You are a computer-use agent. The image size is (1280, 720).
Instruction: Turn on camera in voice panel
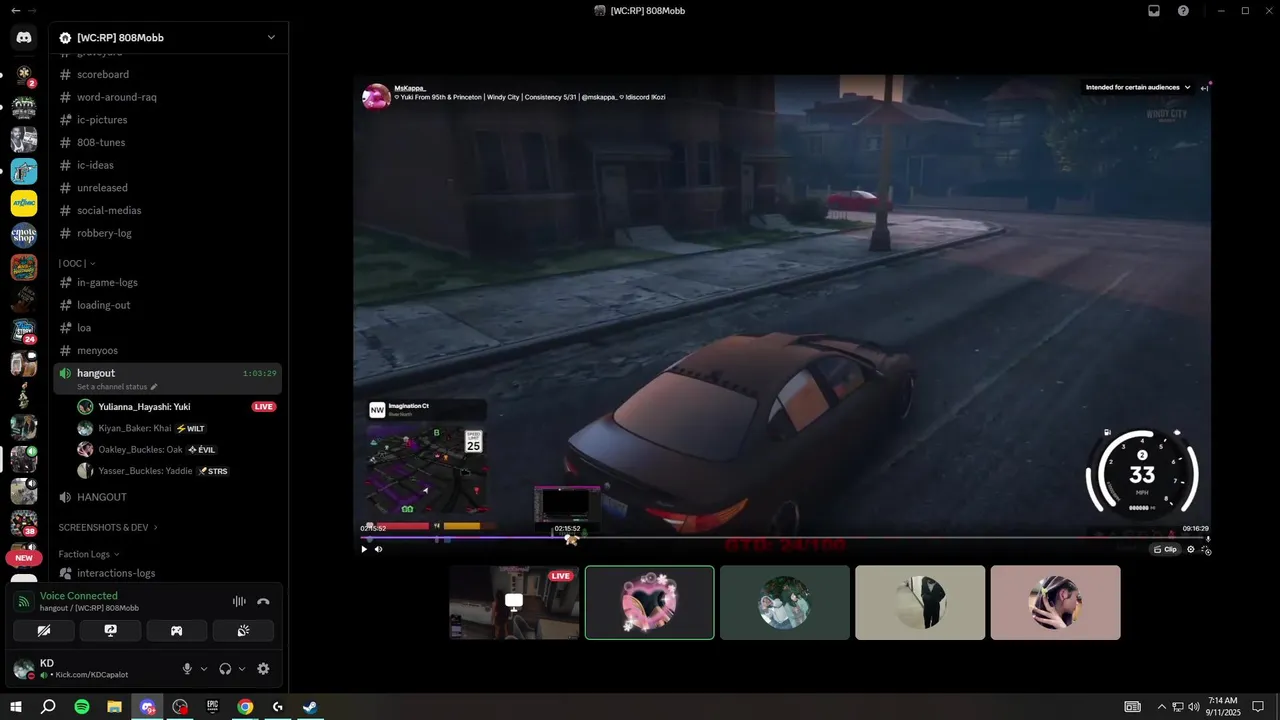click(43, 631)
